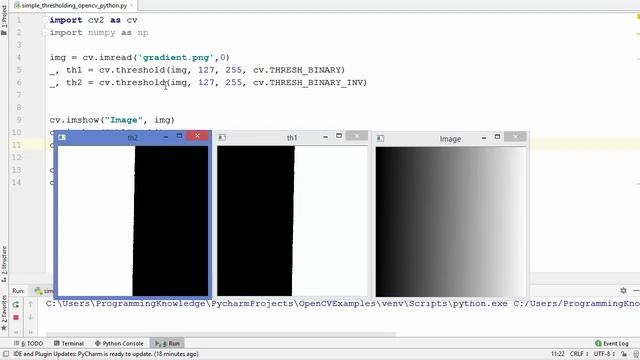
Task: Click the cursor position 11:22 indicator
Action: coord(558,354)
